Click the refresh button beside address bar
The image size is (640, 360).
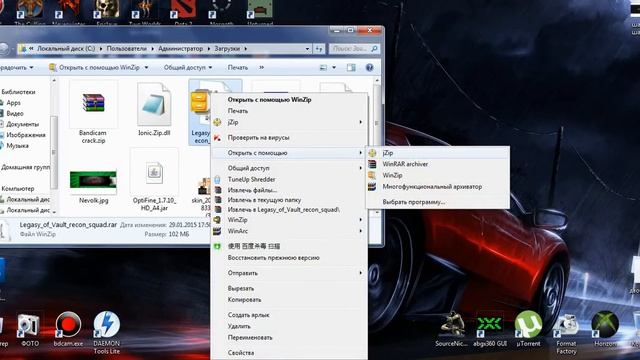[x=319, y=49]
